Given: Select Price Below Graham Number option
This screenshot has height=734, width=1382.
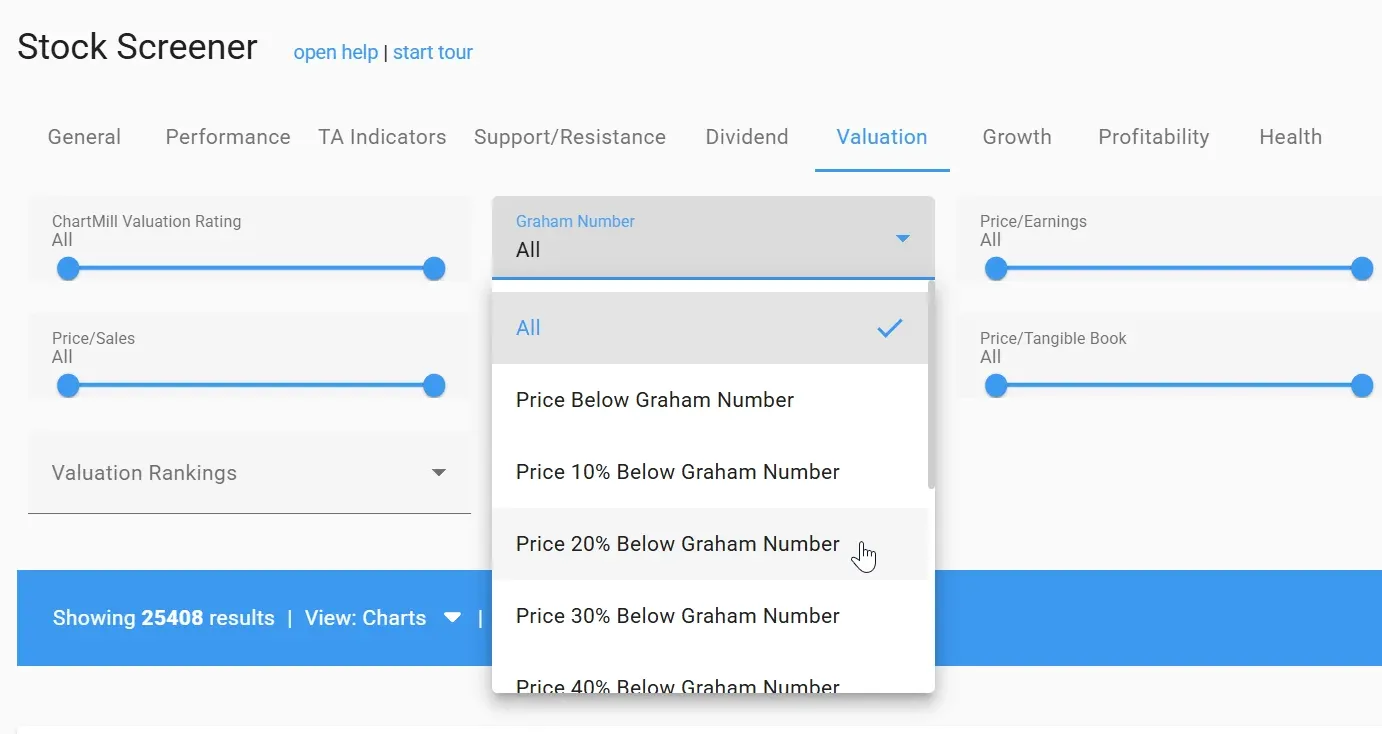Looking at the screenshot, I should [654, 399].
